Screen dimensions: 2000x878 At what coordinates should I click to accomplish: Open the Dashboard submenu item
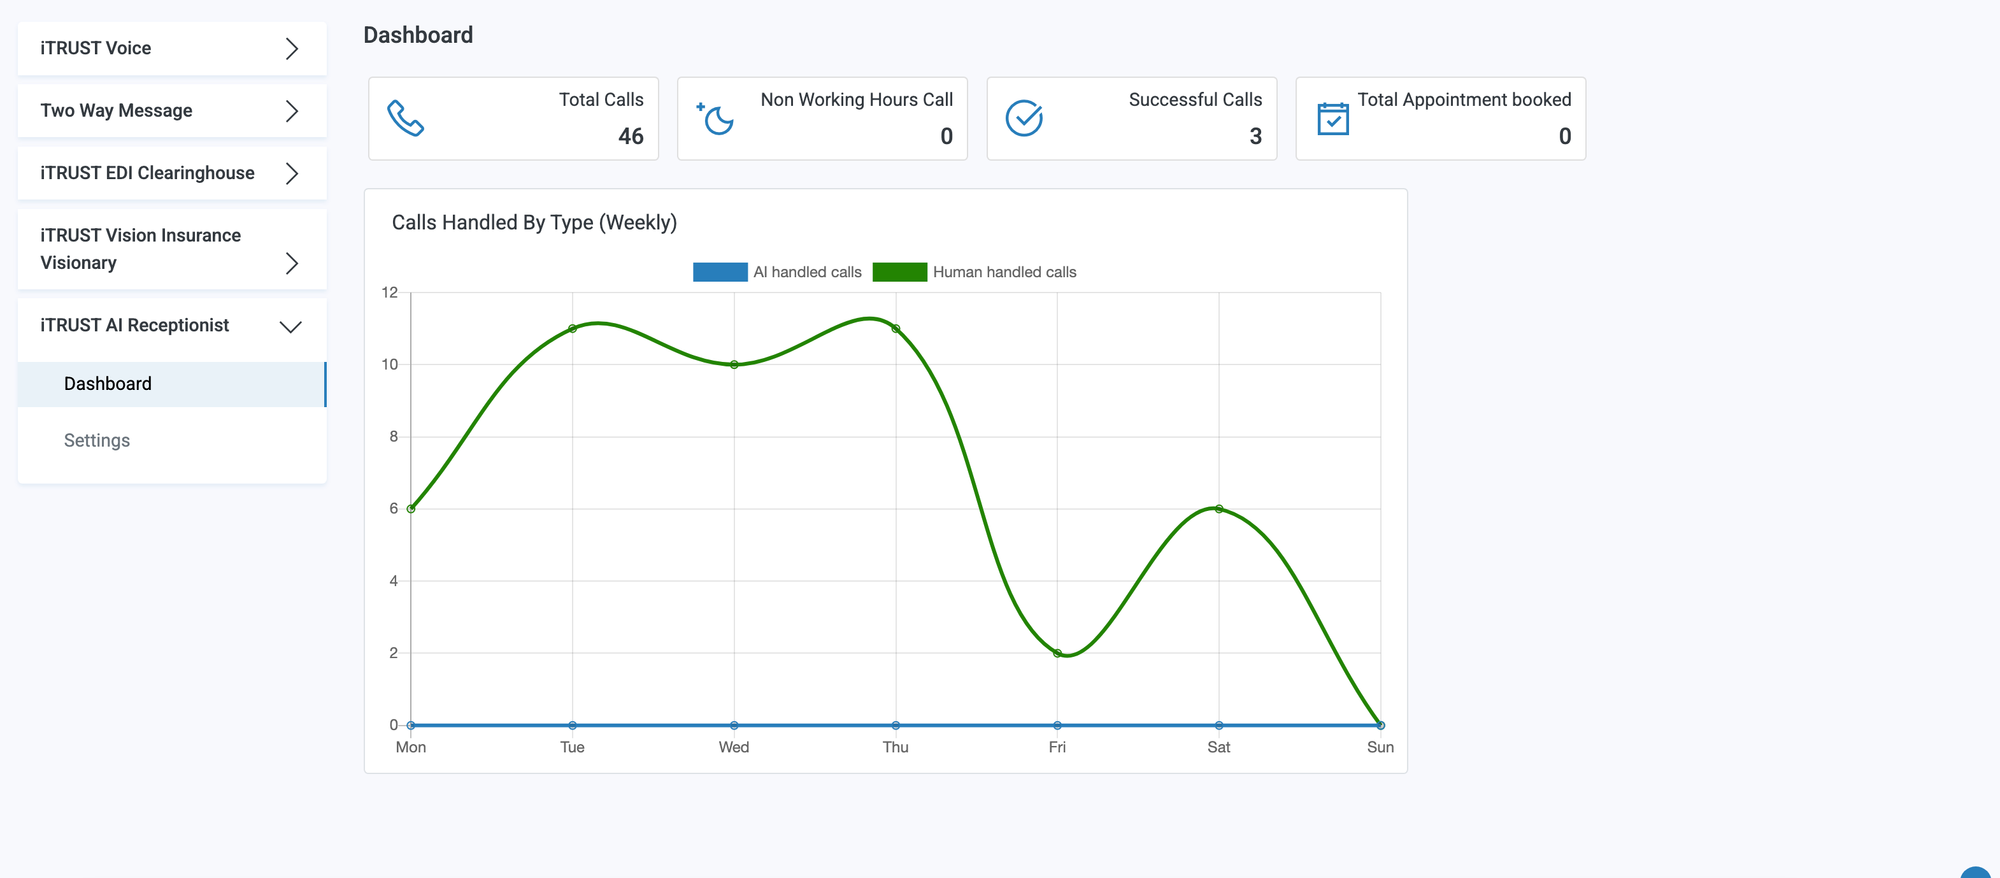pyautogui.click(x=108, y=384)
